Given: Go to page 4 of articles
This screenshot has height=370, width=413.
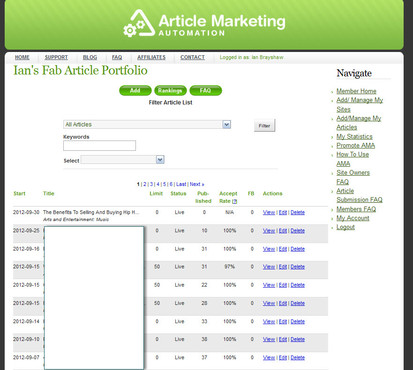Looking at the screenshot, I should tap(158, 184).
